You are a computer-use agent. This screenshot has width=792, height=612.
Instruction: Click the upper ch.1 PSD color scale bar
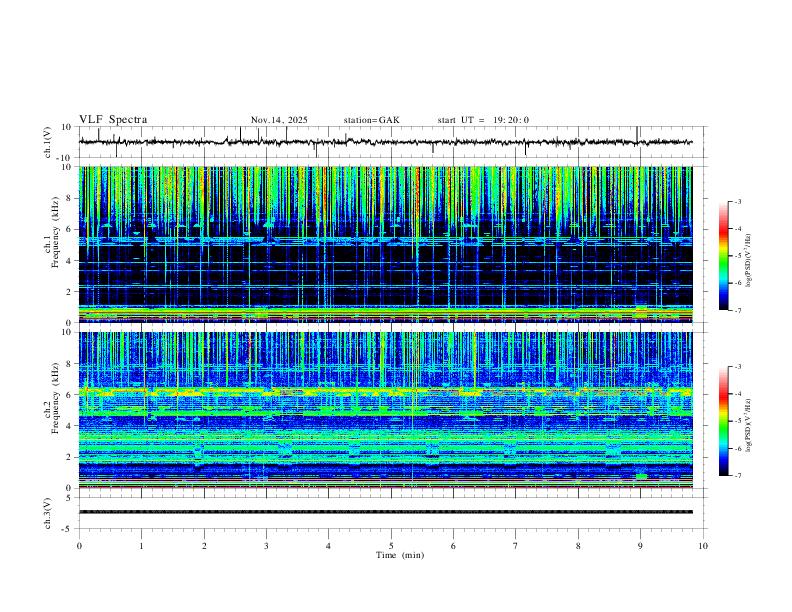pos(724,256)
